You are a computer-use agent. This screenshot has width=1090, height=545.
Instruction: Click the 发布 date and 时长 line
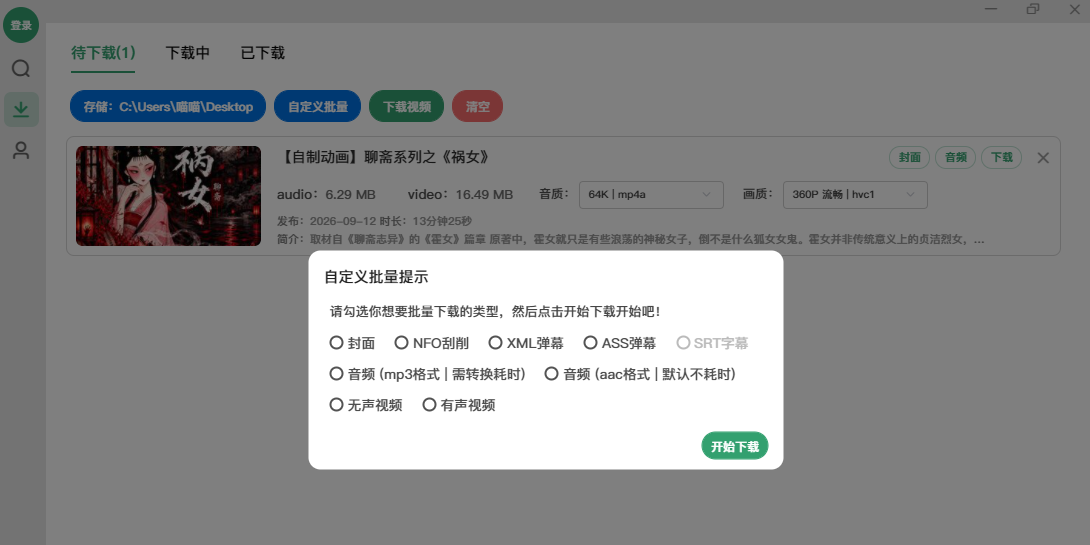point(374,222)
